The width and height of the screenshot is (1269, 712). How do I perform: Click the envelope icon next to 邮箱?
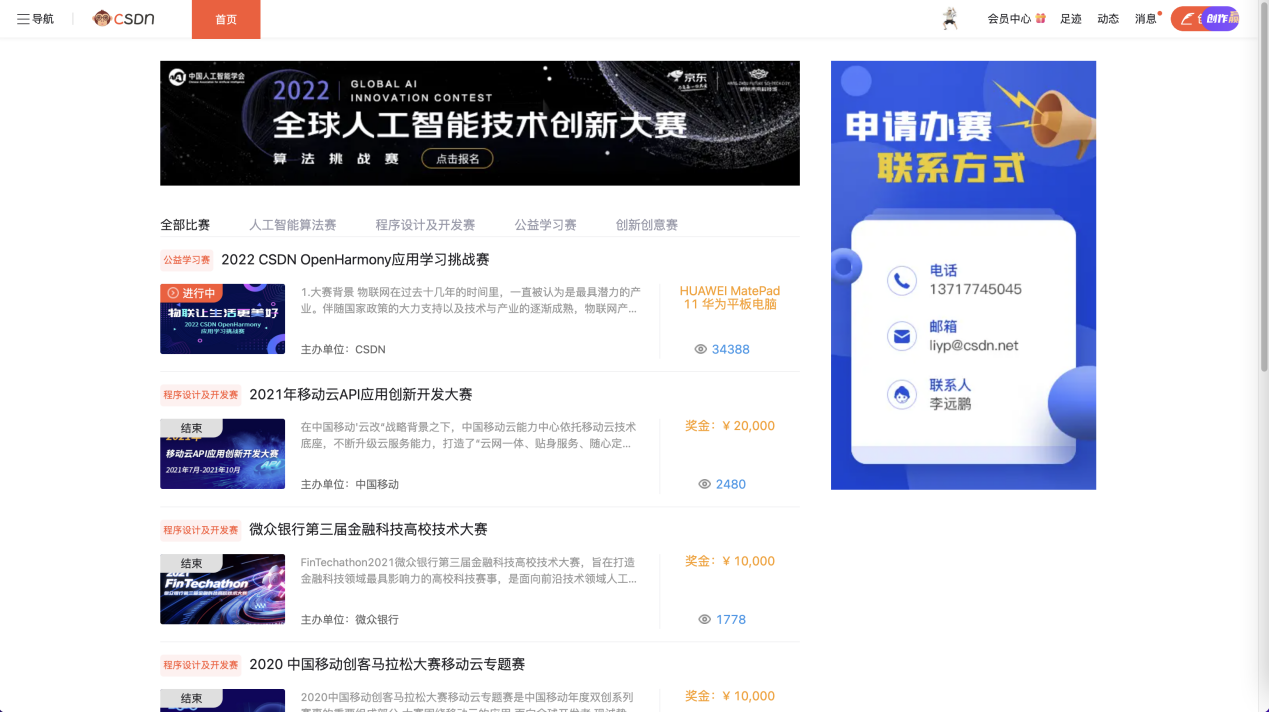click(902, 337)
